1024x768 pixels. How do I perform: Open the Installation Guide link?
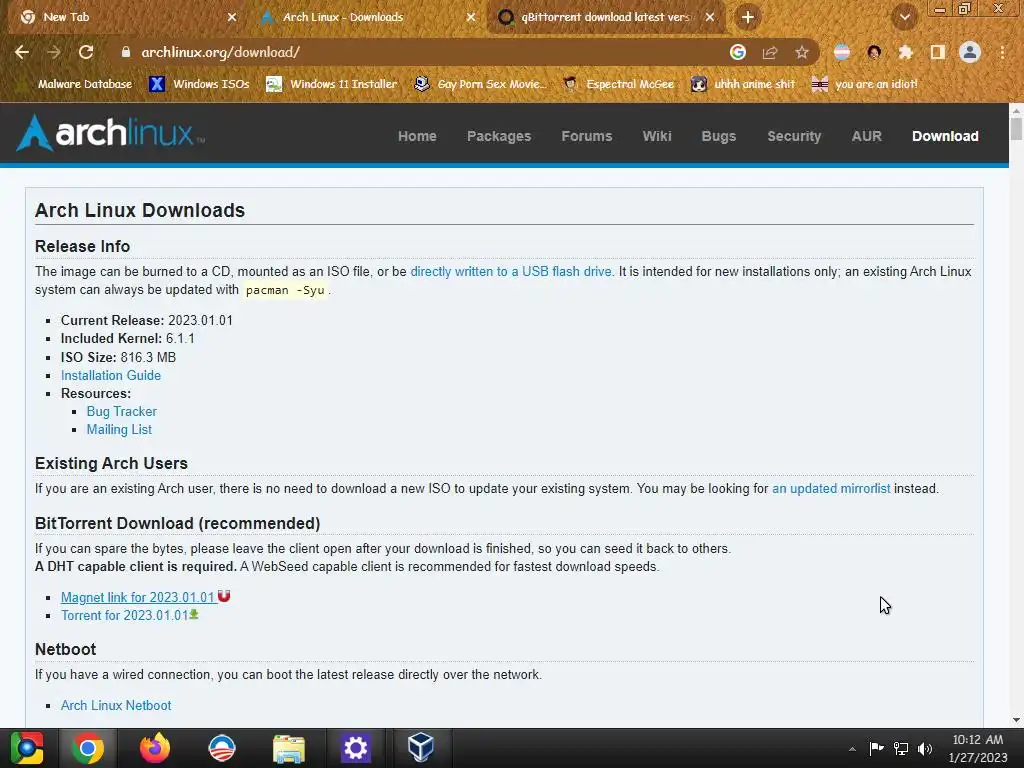coord(110,376)
